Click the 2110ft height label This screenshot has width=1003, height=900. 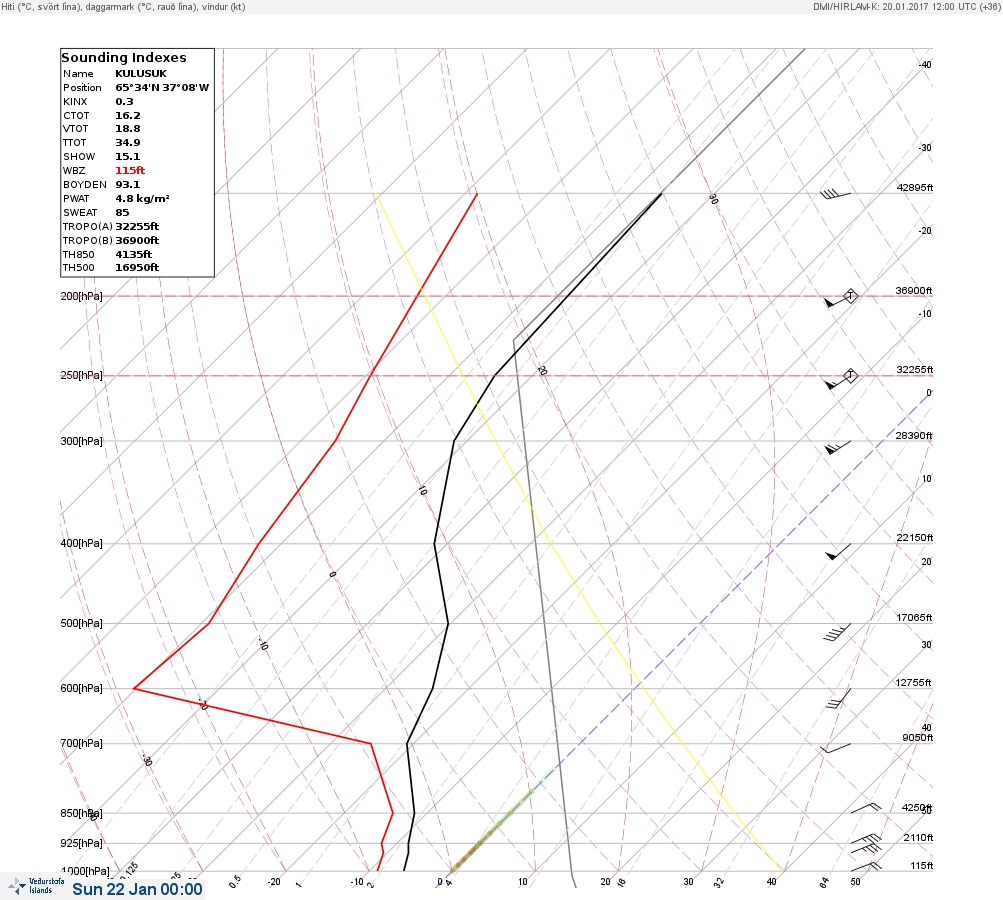click(x=918, y=838)
